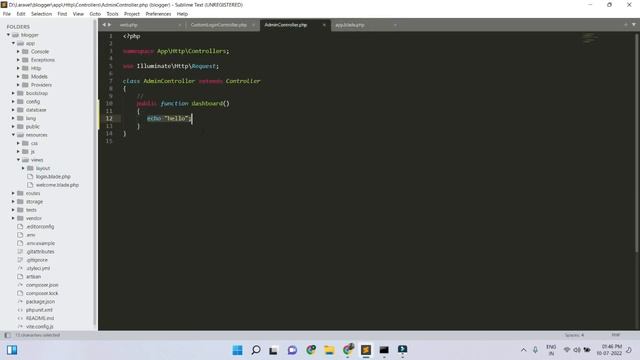Open the artisan file
Image resolution: width=640 pixels, height=360 pixels.
tap(33, 277)
